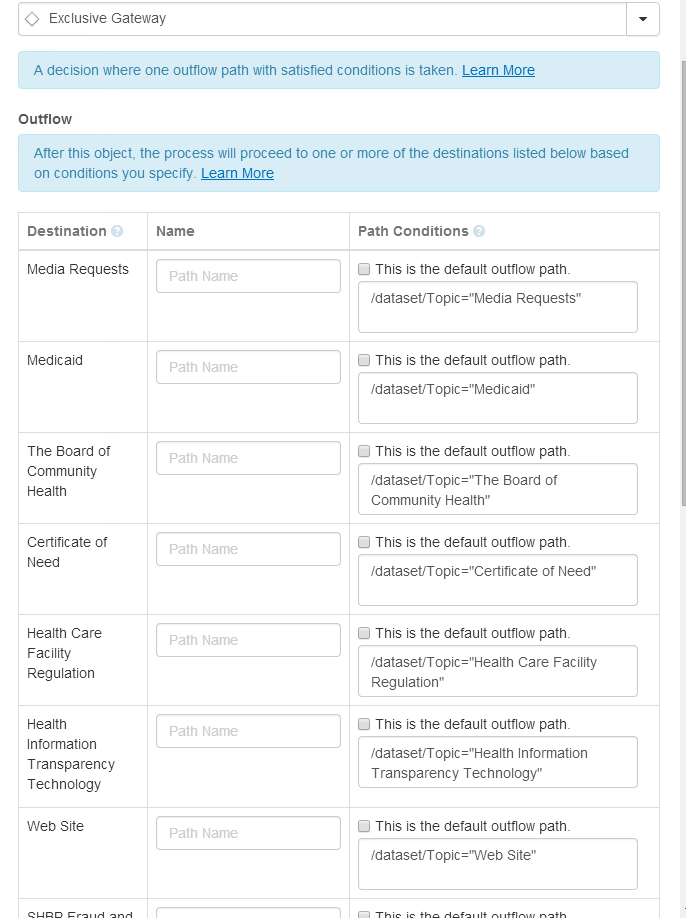Toggle default path for Certificate of Need
686x918 pixels.
(364, 542)
